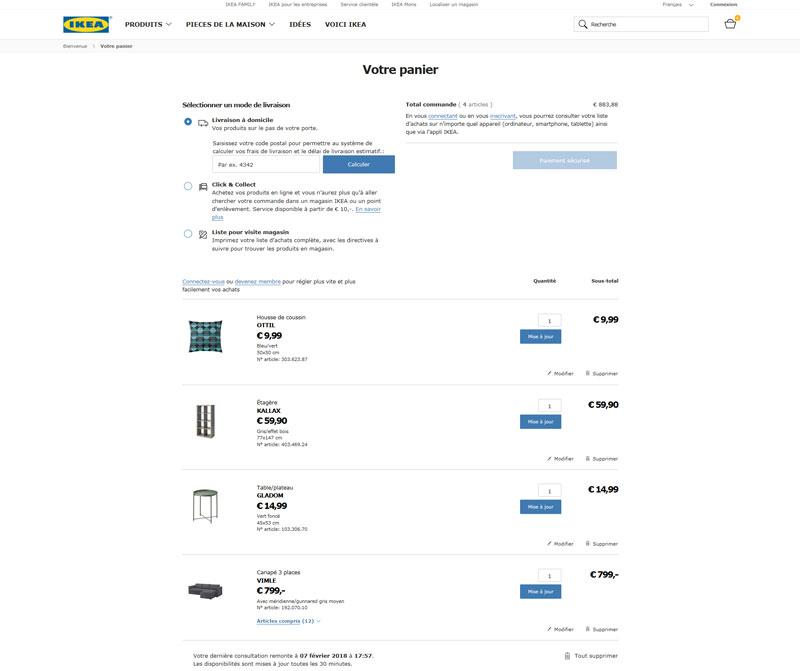Click the quantity field for GLADOM
The width and height of the screenshot is (800, 671).
(549, 491)
